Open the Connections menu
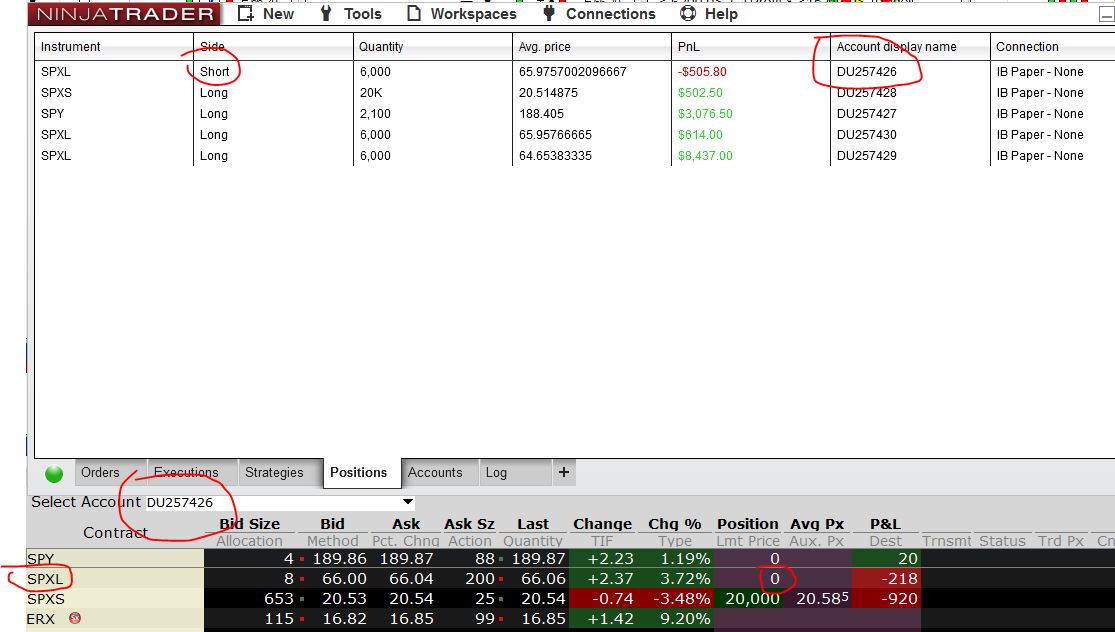 (x=611, y=14)
